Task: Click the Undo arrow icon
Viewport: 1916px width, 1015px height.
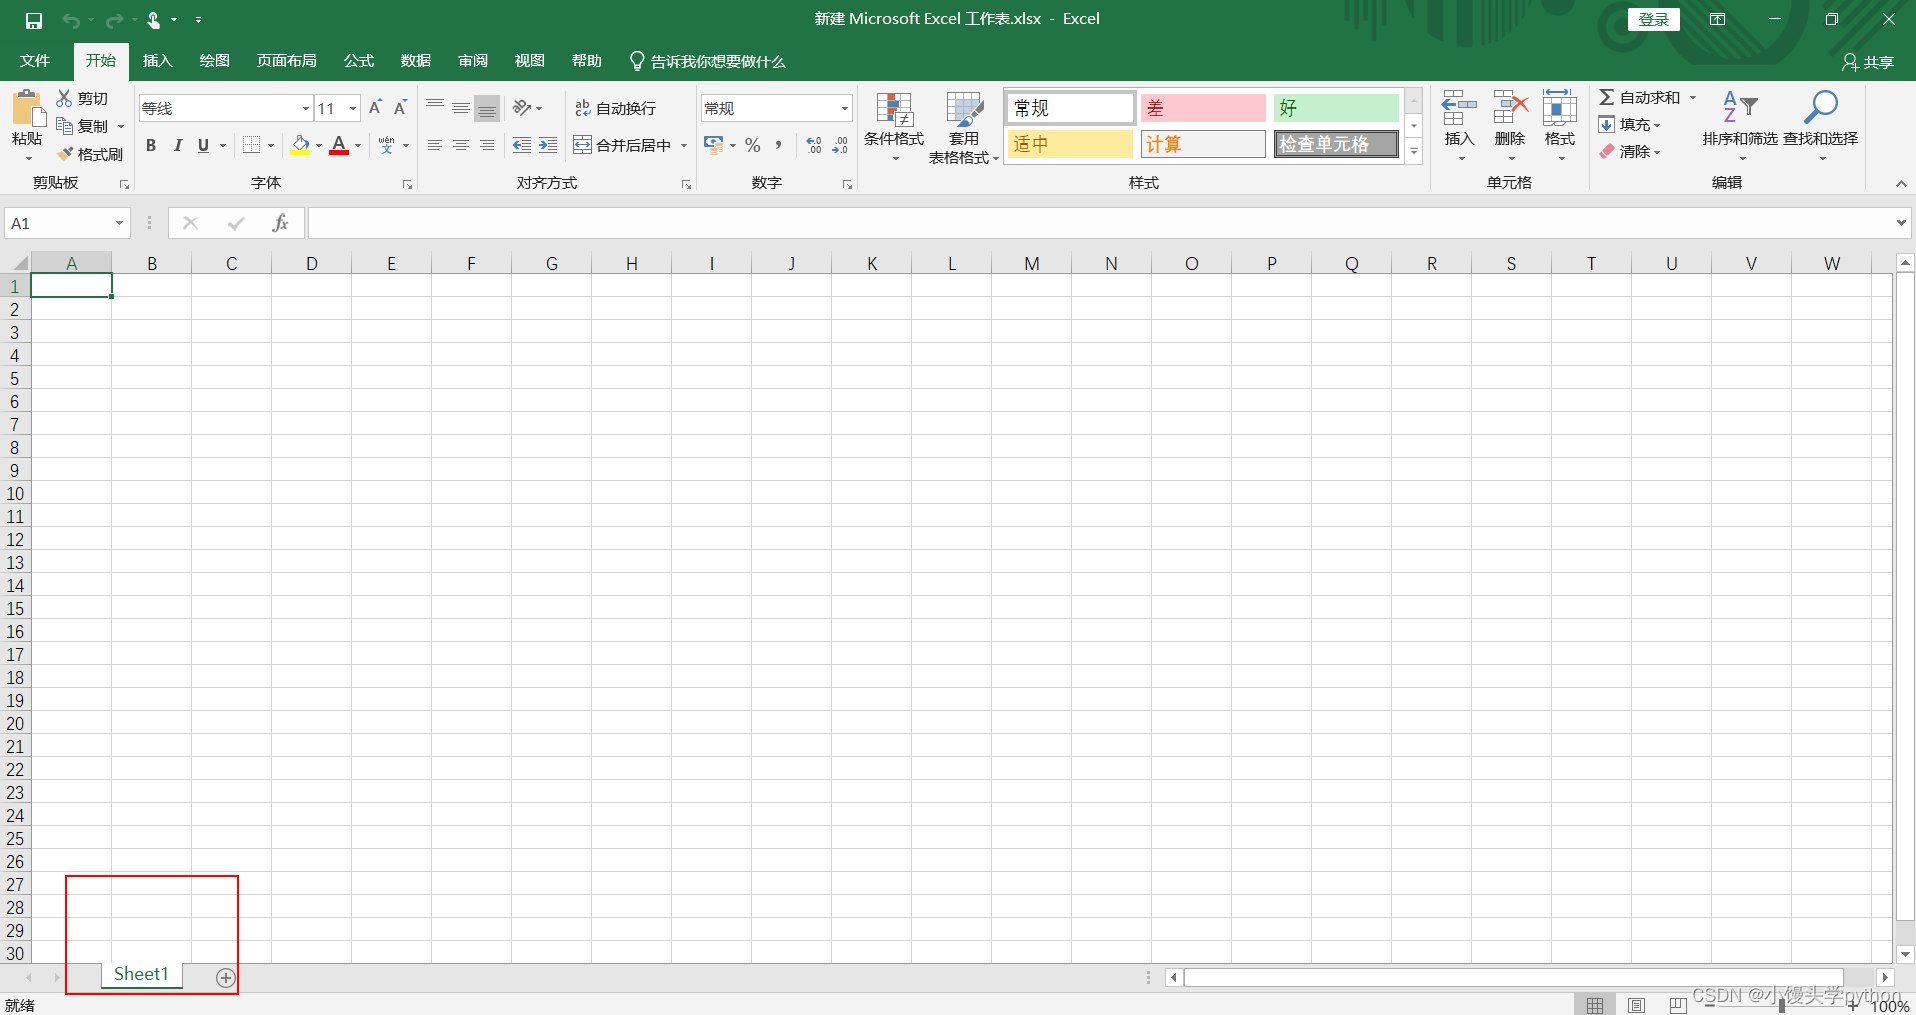Action: coord(70,20)
